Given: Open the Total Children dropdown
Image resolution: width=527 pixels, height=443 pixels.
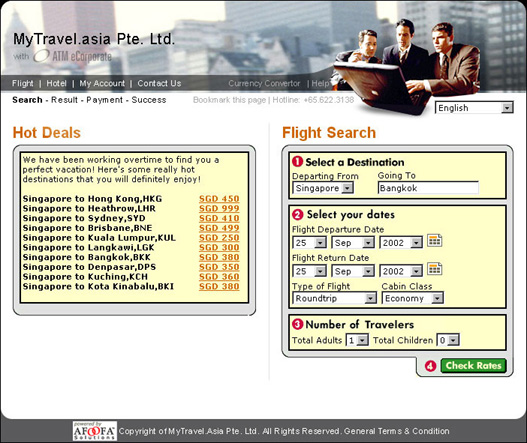Looking at the screenshot, I should [x=448, y=340].
